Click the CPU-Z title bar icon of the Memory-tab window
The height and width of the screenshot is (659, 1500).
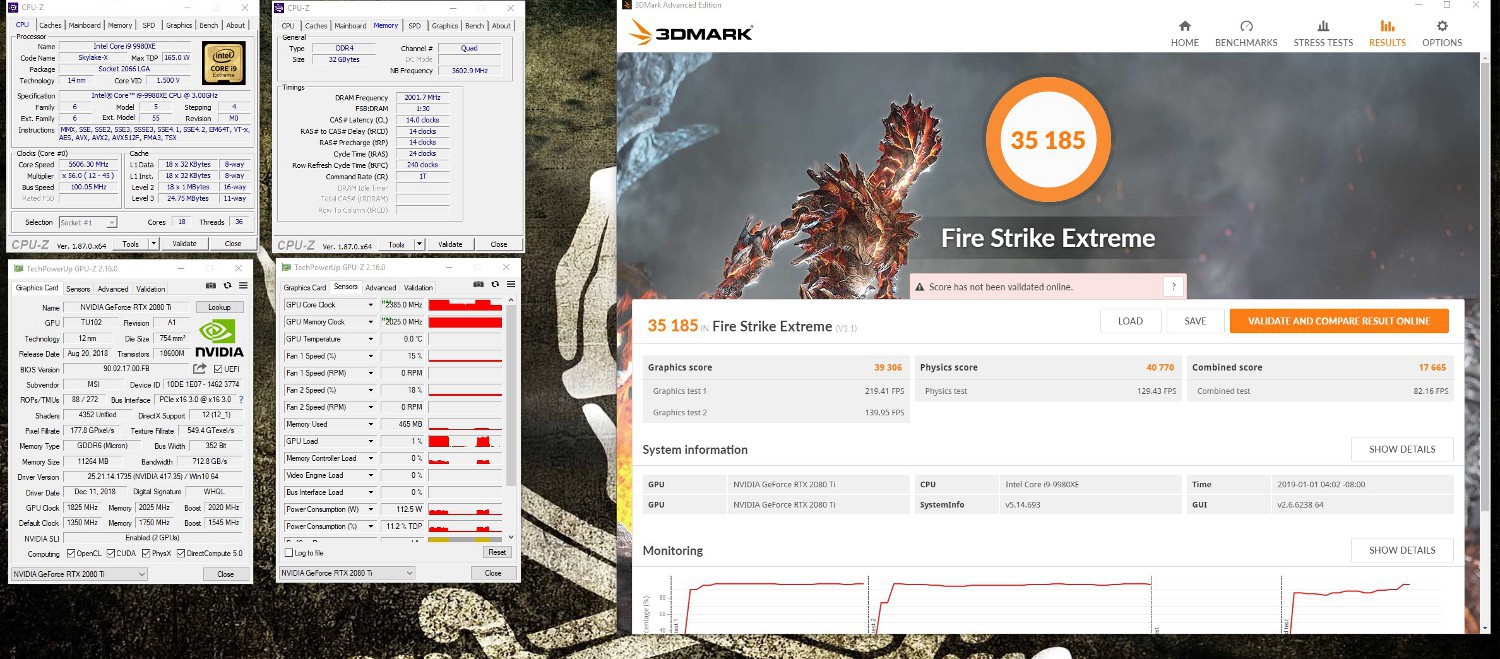coord(279,9)
